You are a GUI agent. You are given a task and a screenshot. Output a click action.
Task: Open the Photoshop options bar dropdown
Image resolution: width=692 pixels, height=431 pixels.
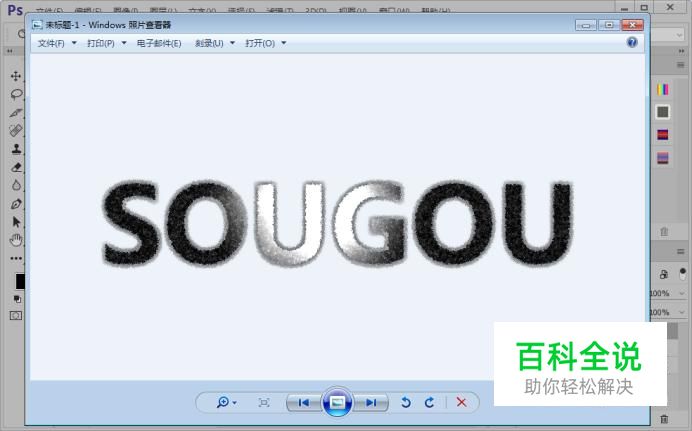679,35
